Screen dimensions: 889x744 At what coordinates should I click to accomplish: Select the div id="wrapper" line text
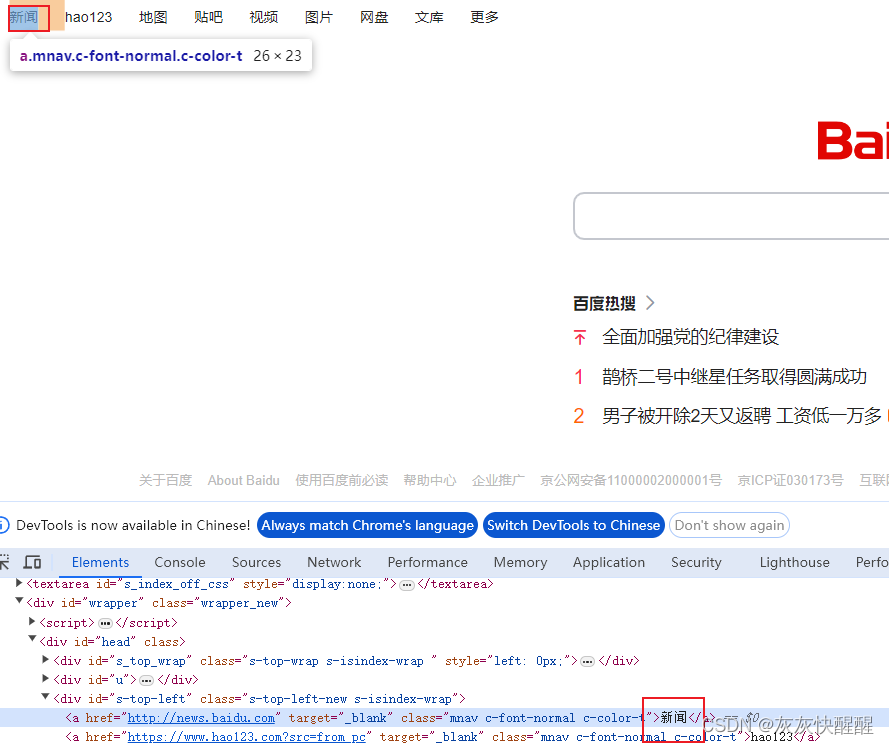pos(159,603)
